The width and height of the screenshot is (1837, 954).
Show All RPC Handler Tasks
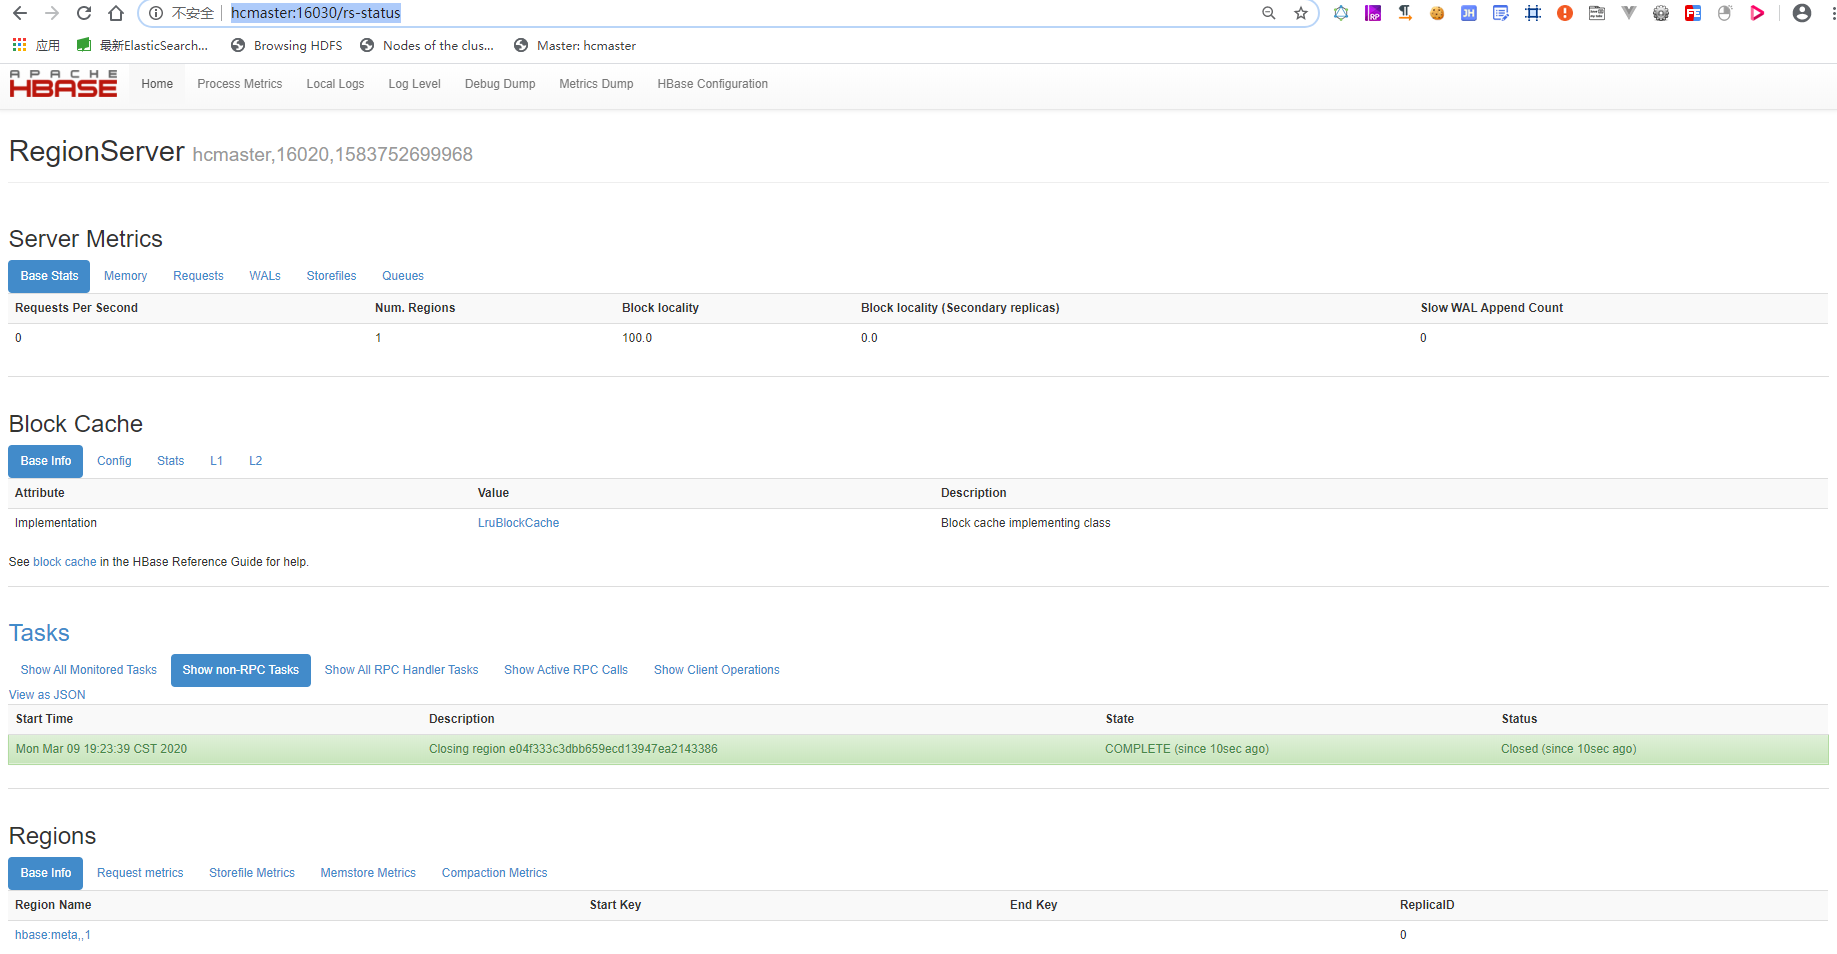[401, 670]
